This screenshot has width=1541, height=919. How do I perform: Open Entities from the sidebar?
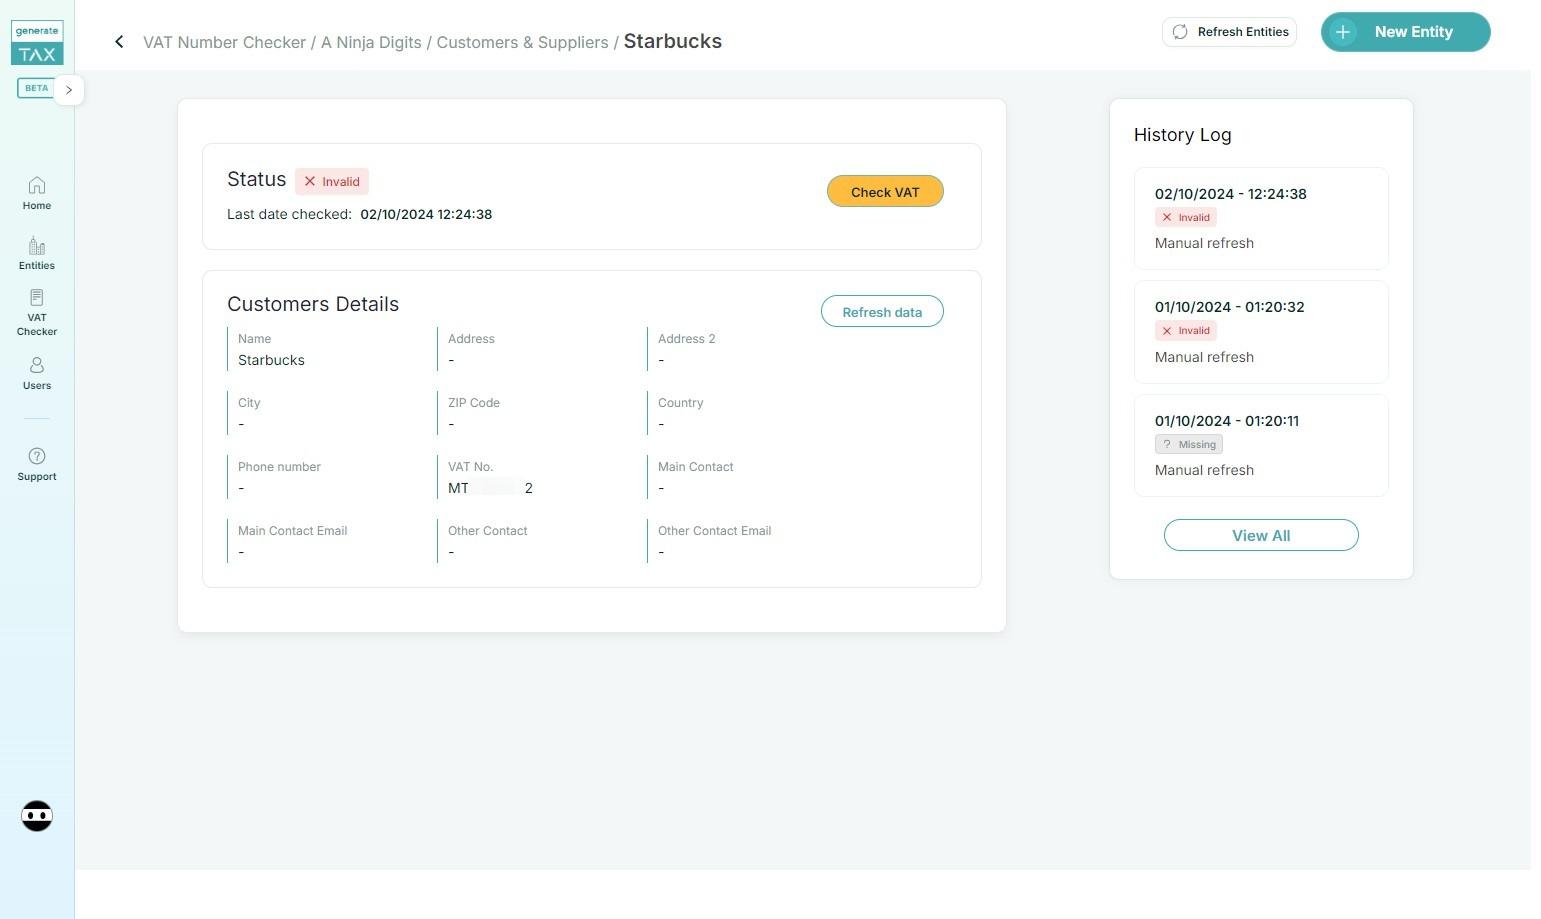37,254
